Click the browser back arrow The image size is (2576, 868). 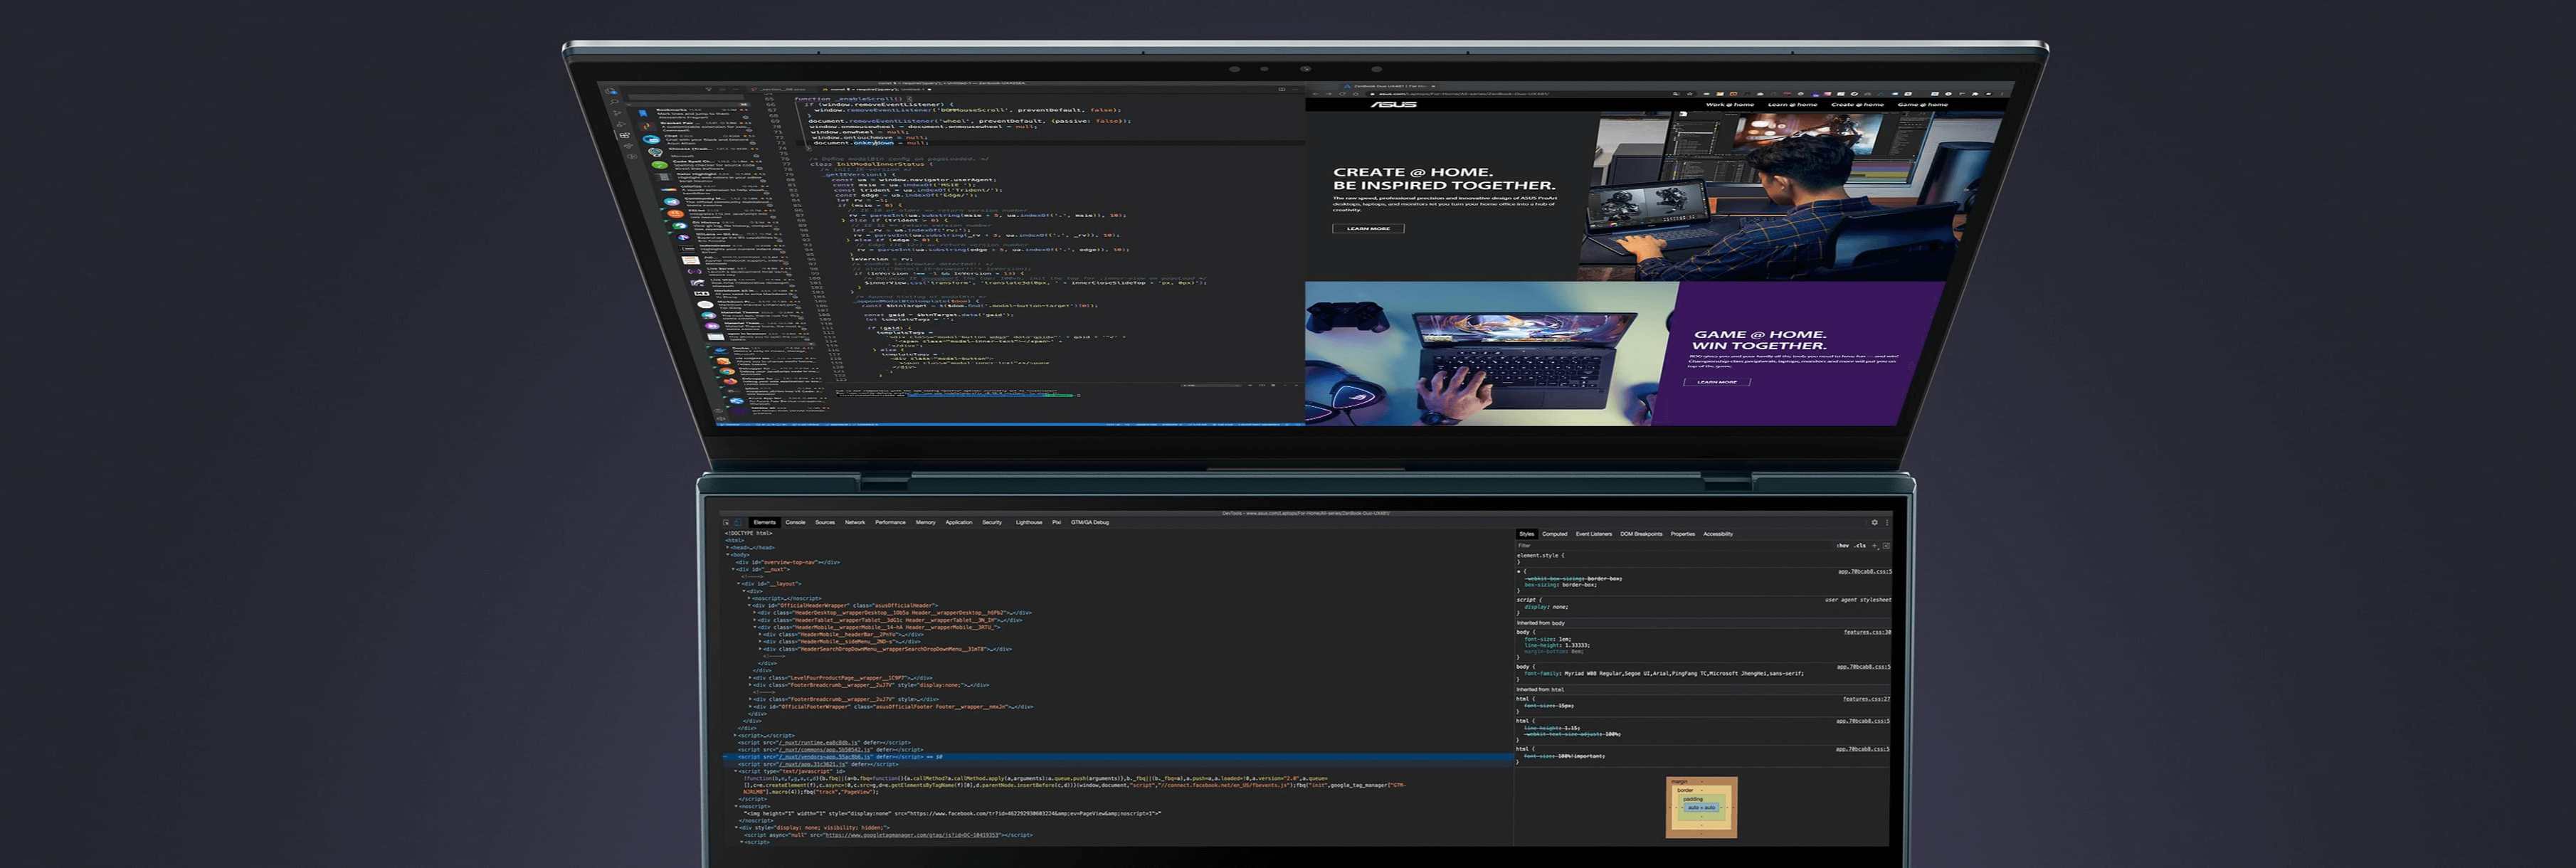click(x=1315, y=94)
